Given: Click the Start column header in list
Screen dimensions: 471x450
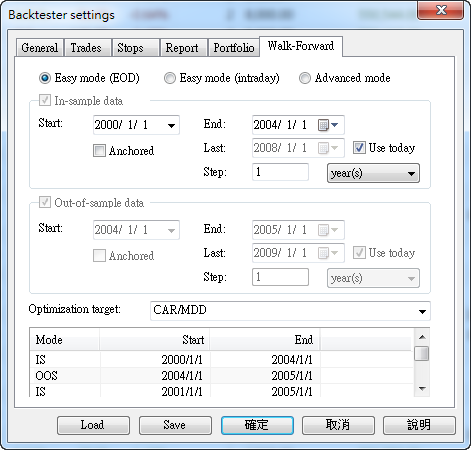Looking at the screenshot, I should click(155, 340).
